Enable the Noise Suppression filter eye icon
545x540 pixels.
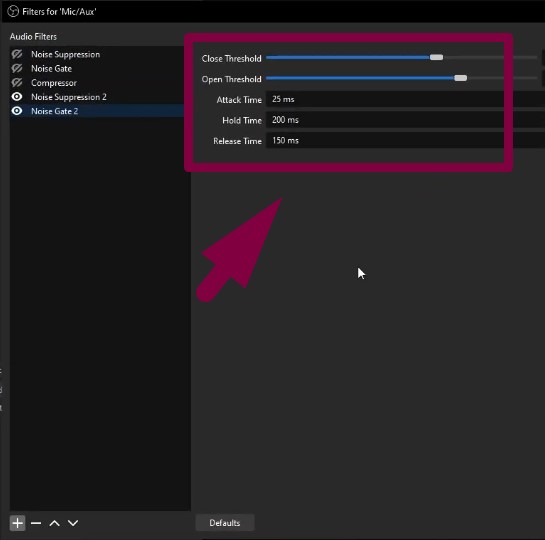pyautogui.click(x=17, y=54)
